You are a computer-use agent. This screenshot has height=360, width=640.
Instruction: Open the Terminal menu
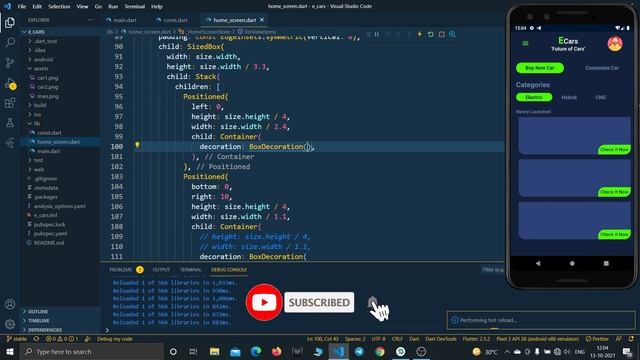click(x=134, y=6)
